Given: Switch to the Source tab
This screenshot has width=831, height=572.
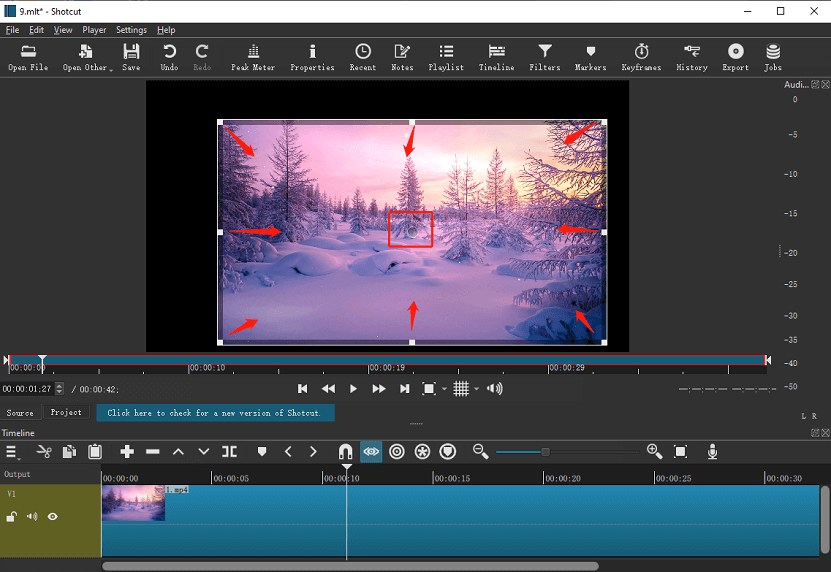Looking at the screenshot, I should [20, 412].
